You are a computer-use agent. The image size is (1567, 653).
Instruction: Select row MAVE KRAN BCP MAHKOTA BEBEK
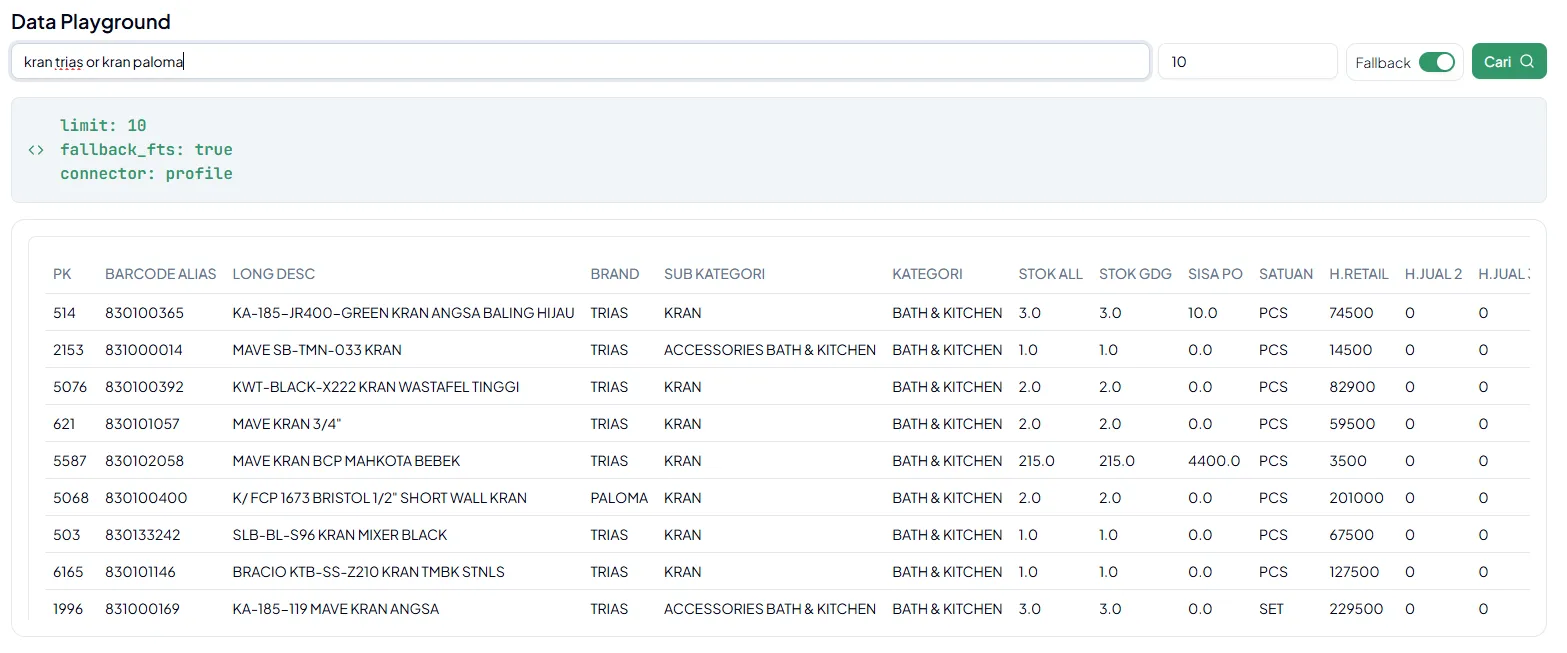coord(788,461)
